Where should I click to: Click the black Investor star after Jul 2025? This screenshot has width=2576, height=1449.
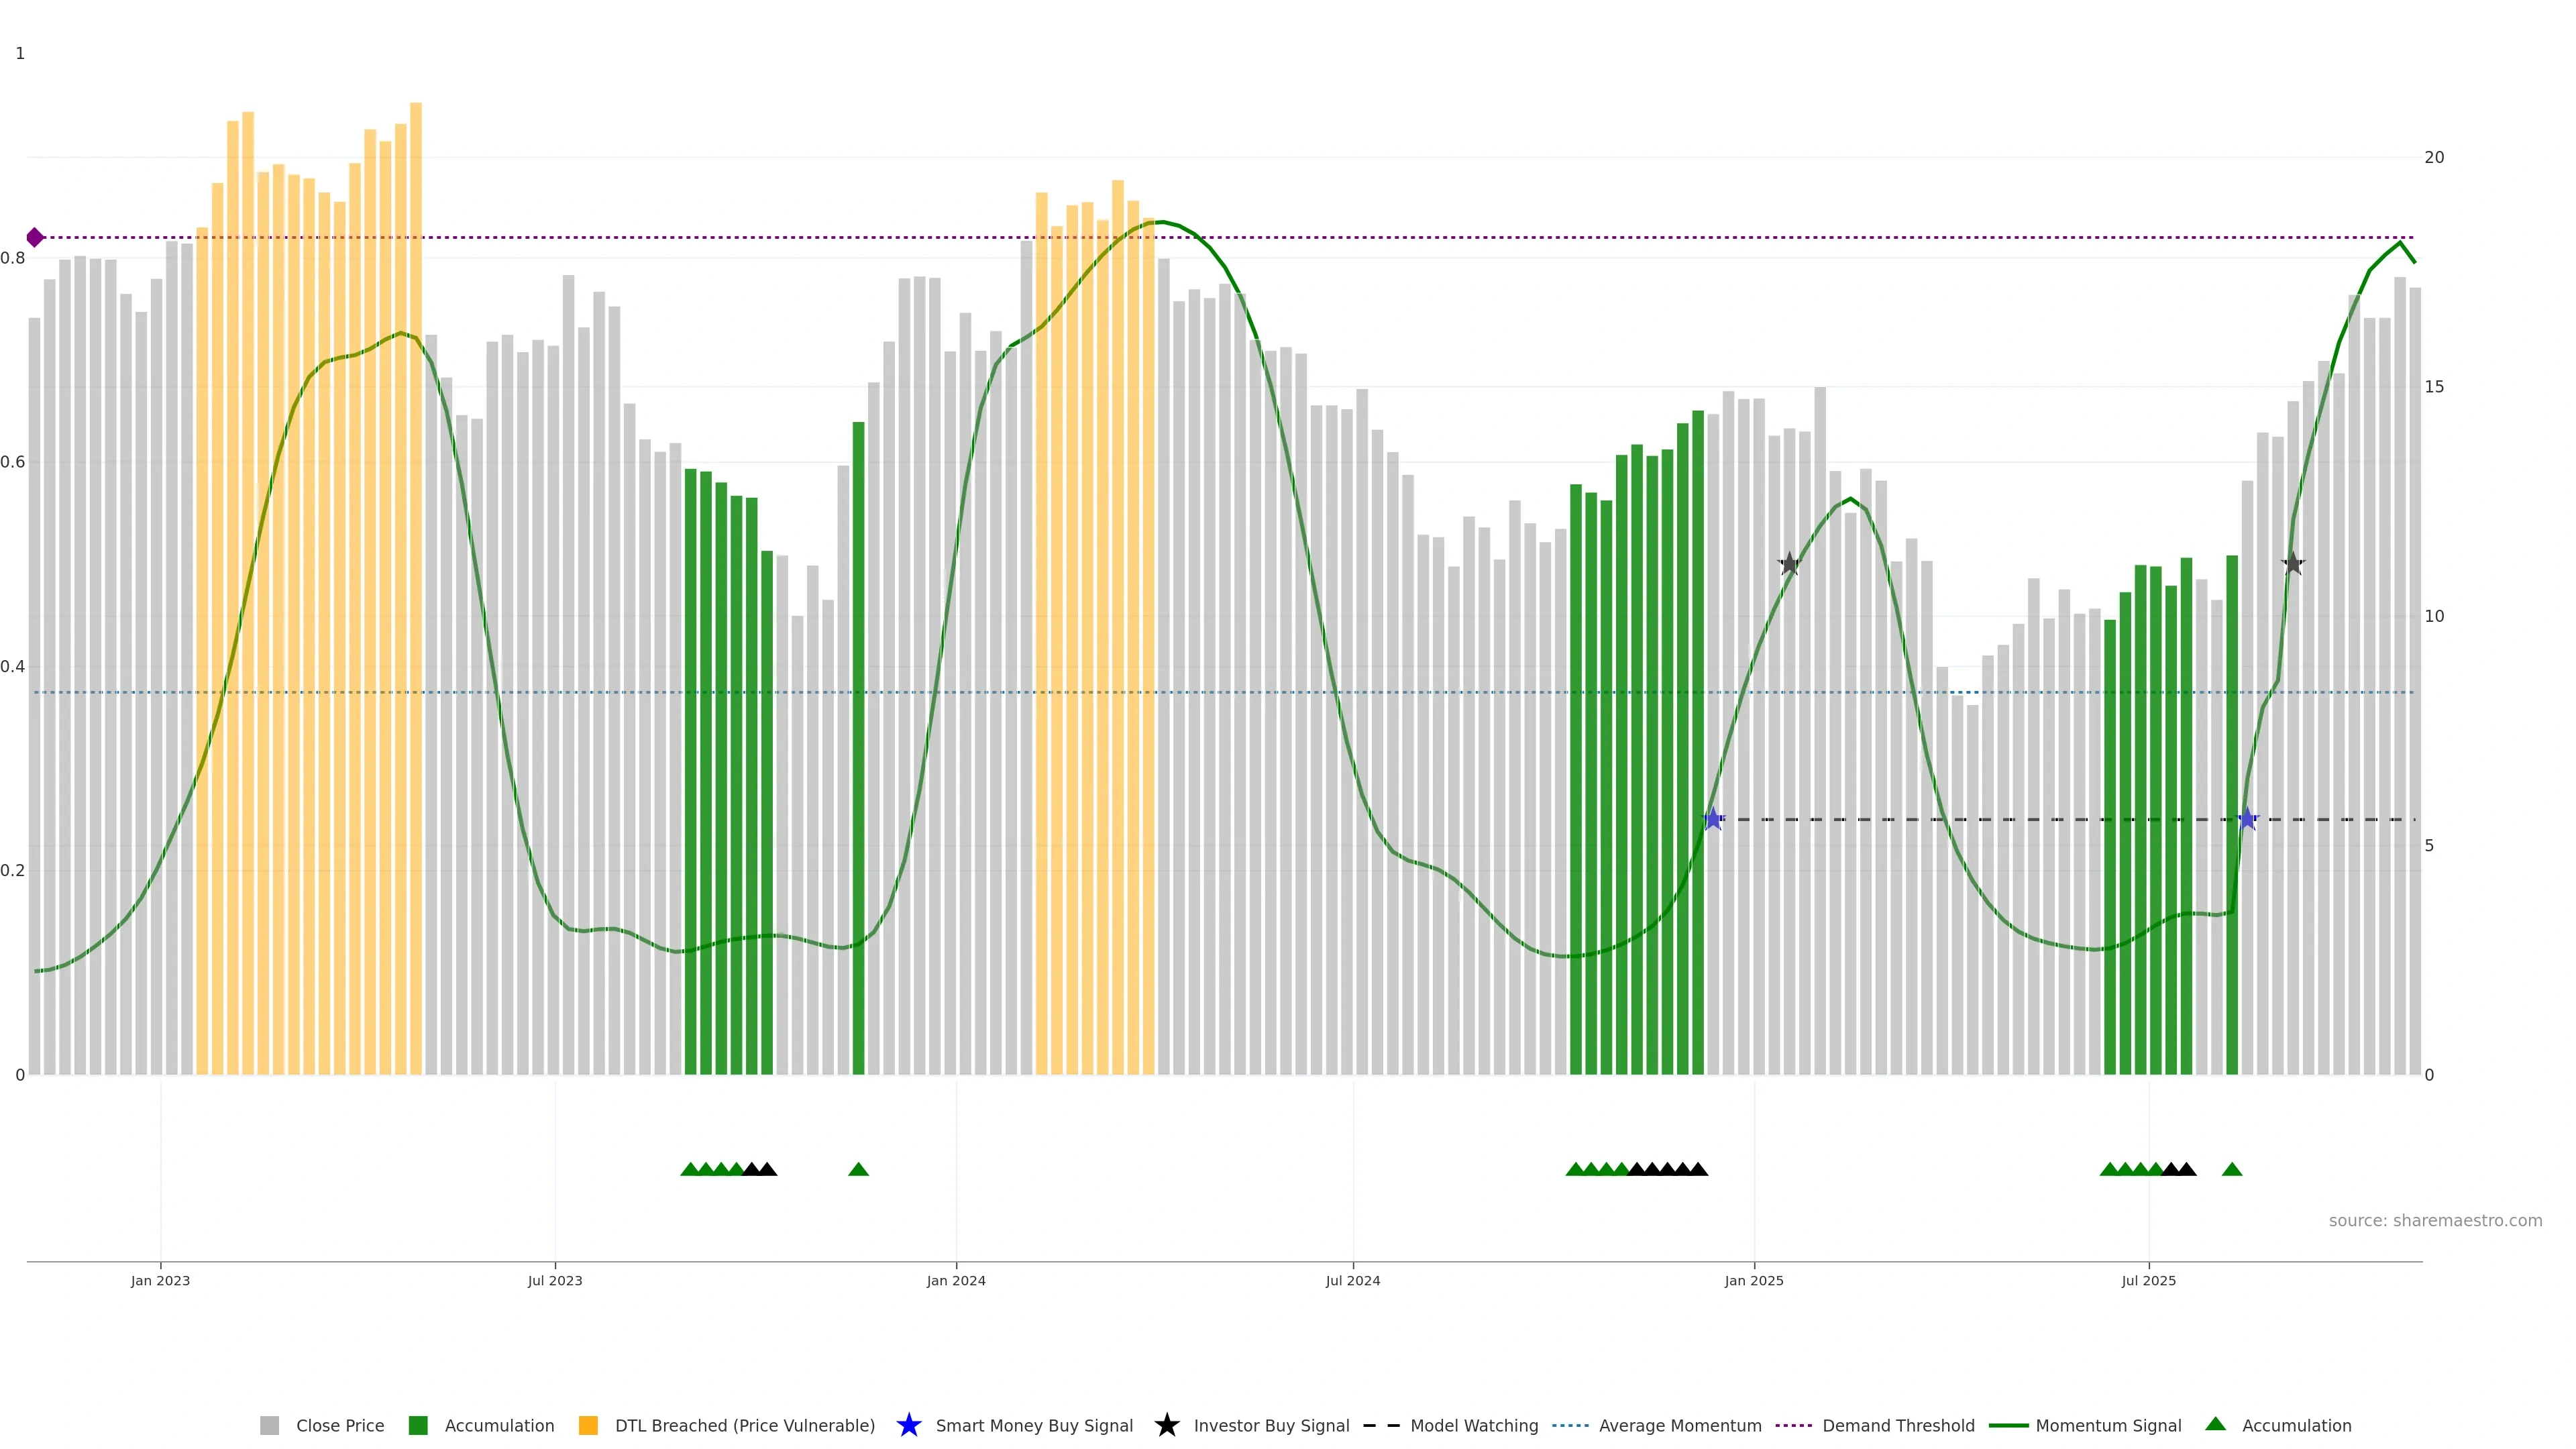pyautogui.click(x=2293, y=564)
